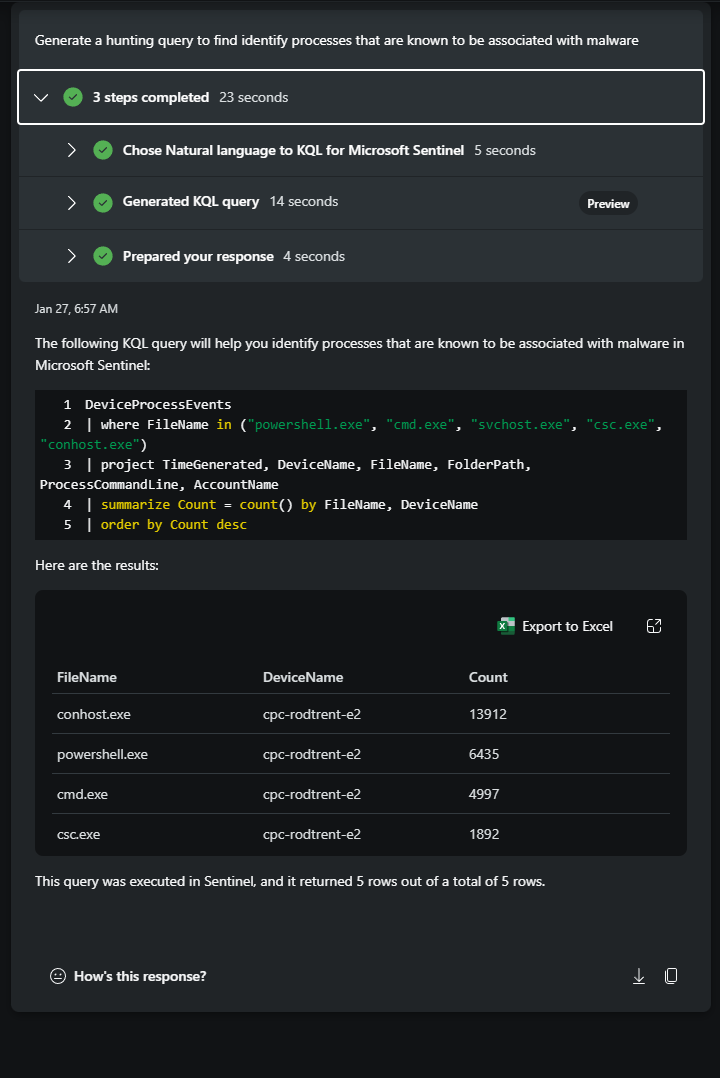Copy the response to clipboard

click(671, 976)
